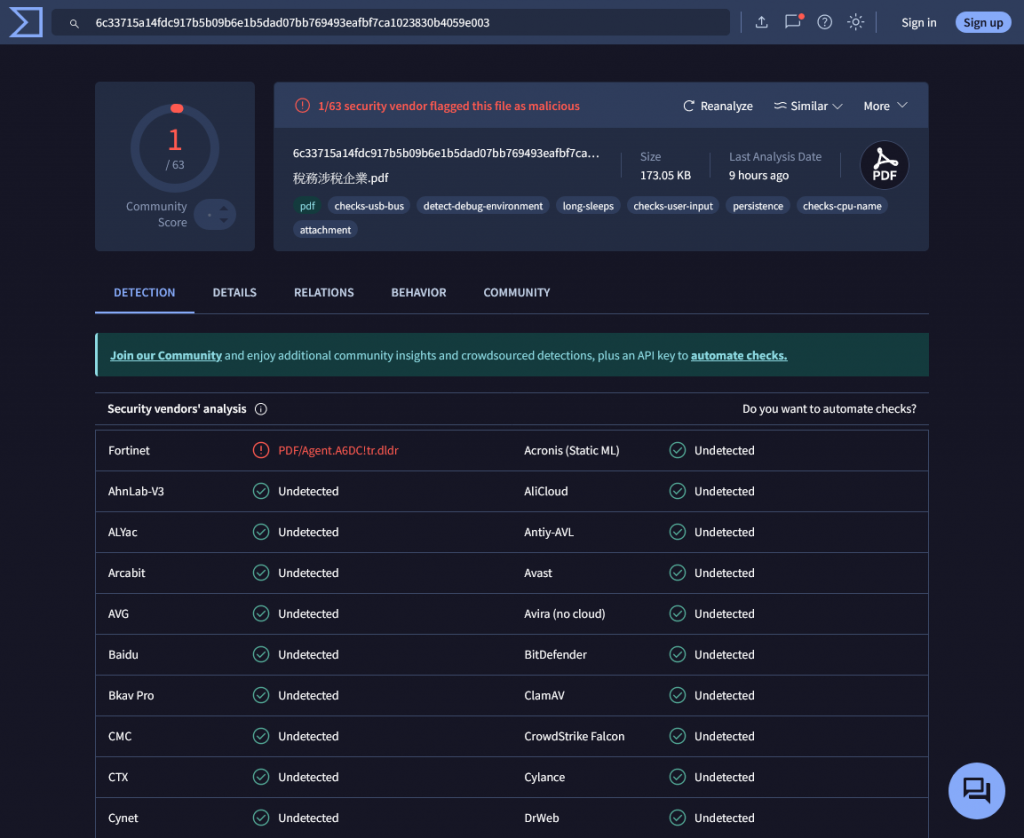
Task: Switch to the DETECTION tab
Action: pos(144,293)
